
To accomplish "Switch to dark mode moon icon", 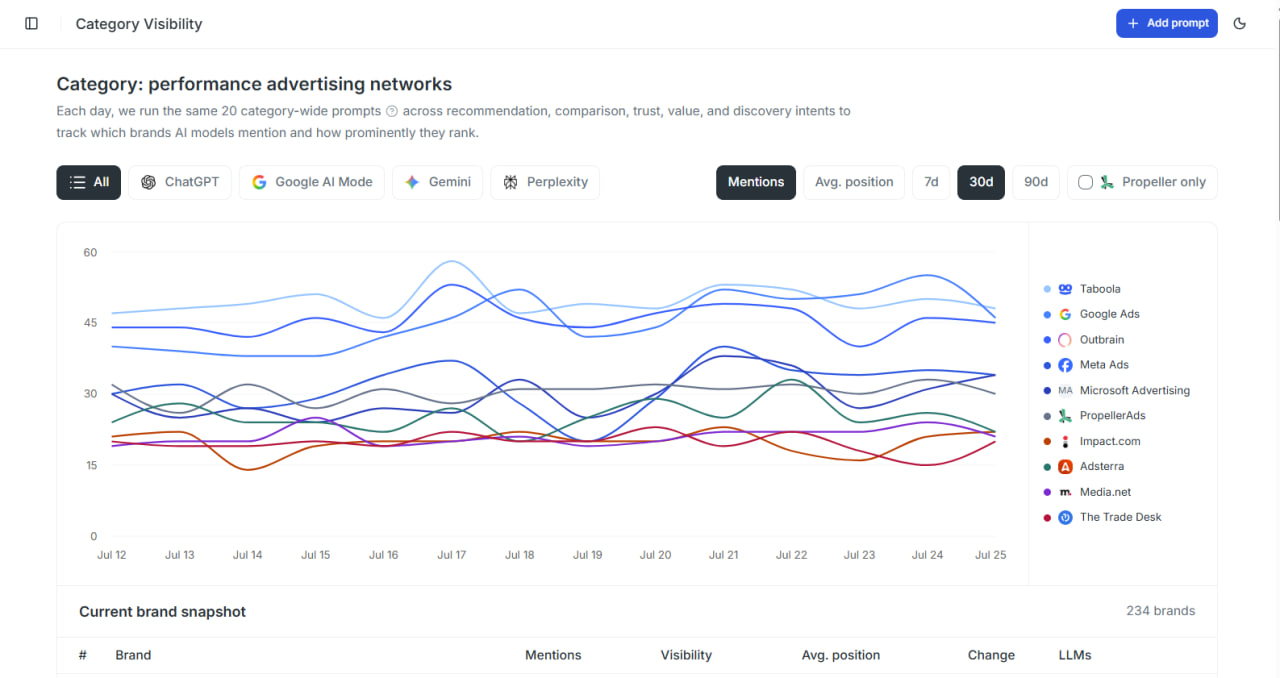I will pyautogui.click(x=1240, y=23).
